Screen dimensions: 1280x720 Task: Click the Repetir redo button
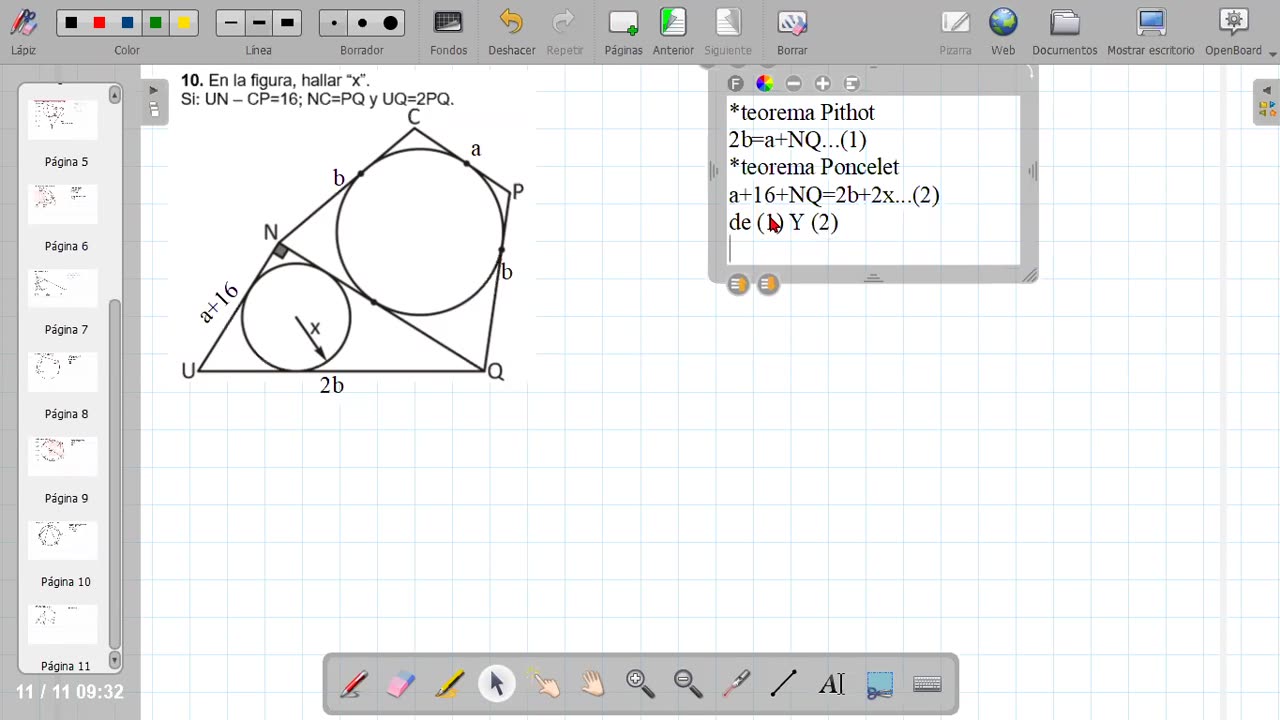564,30
